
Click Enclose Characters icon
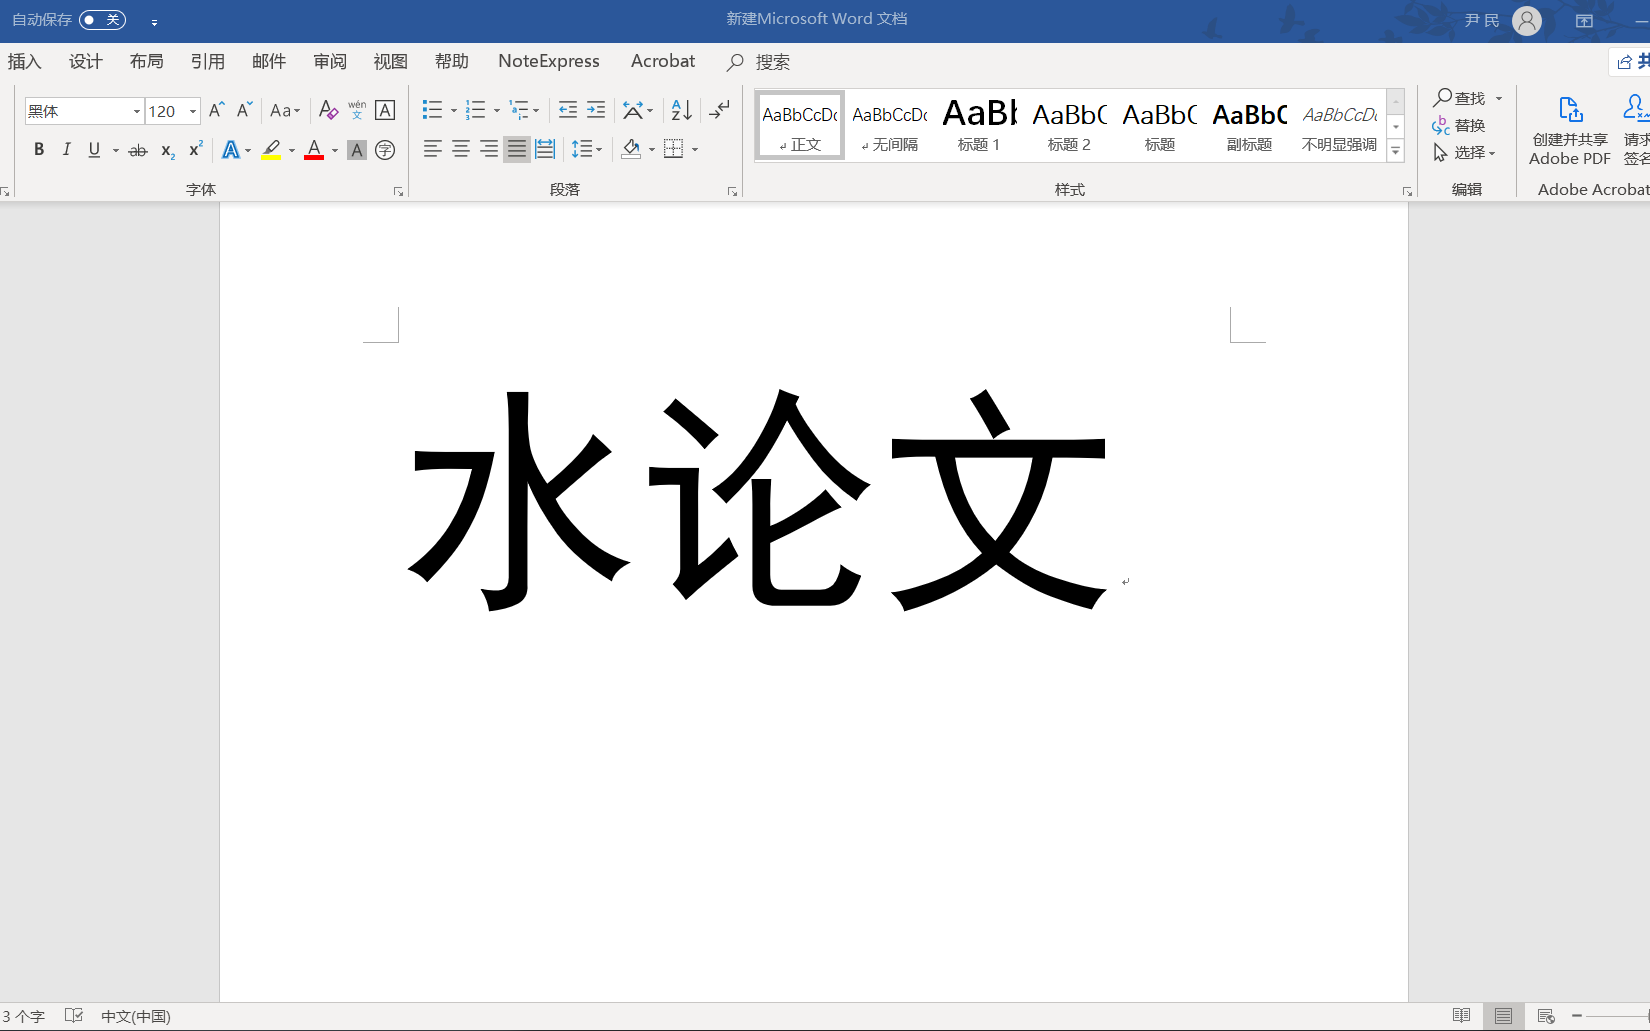click(385, 150)
